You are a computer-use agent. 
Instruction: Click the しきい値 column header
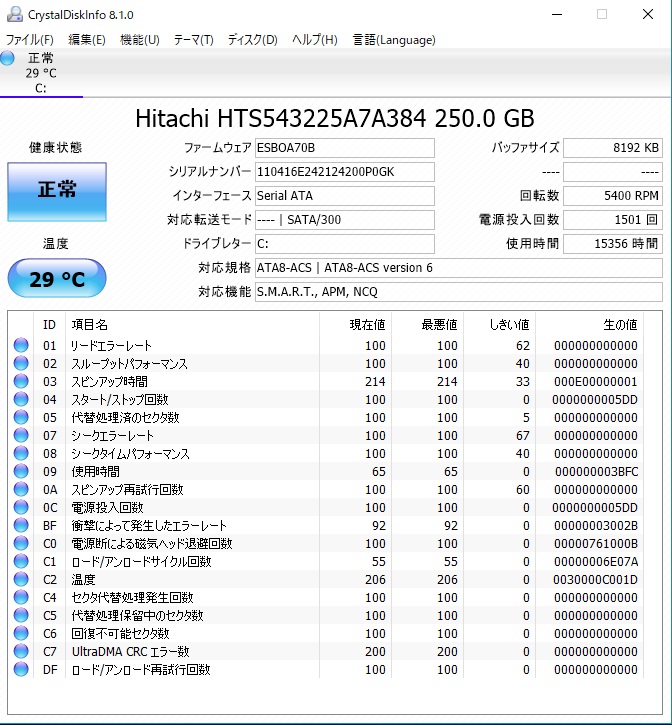click(x=499, y=325)
